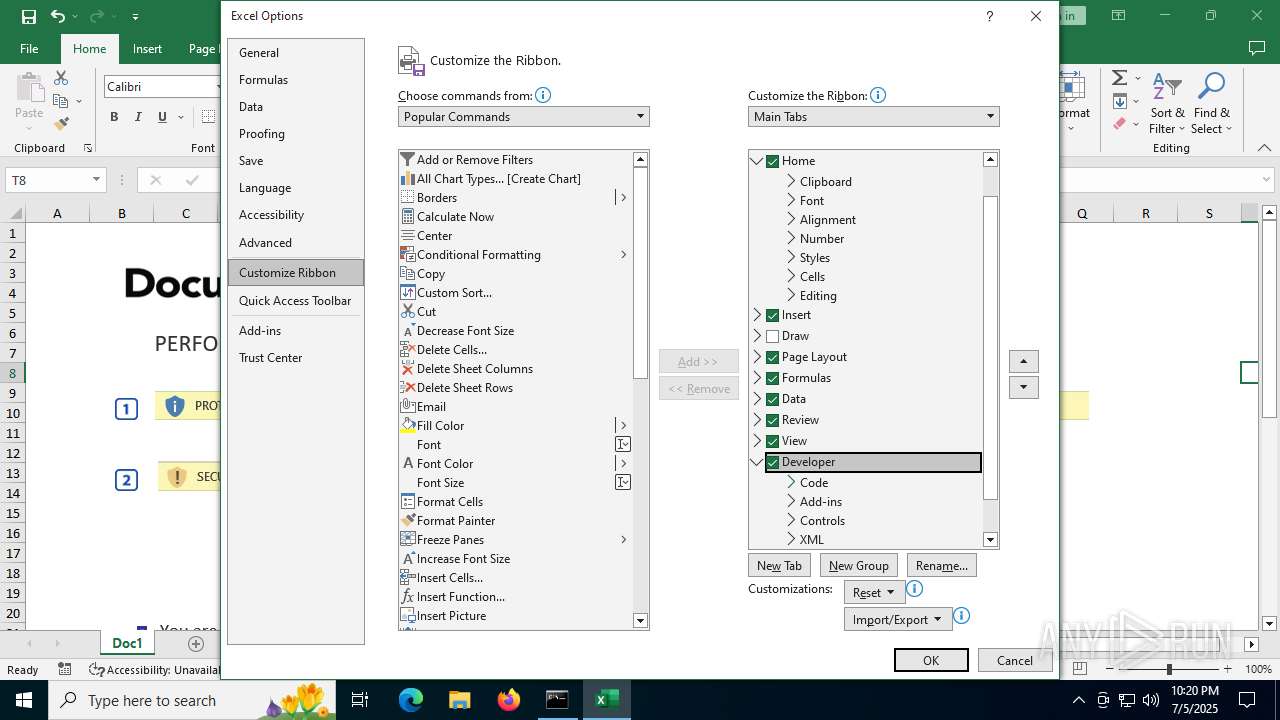
Task: Uncheck the View tab checkbox
Action: tap(772, 441)
